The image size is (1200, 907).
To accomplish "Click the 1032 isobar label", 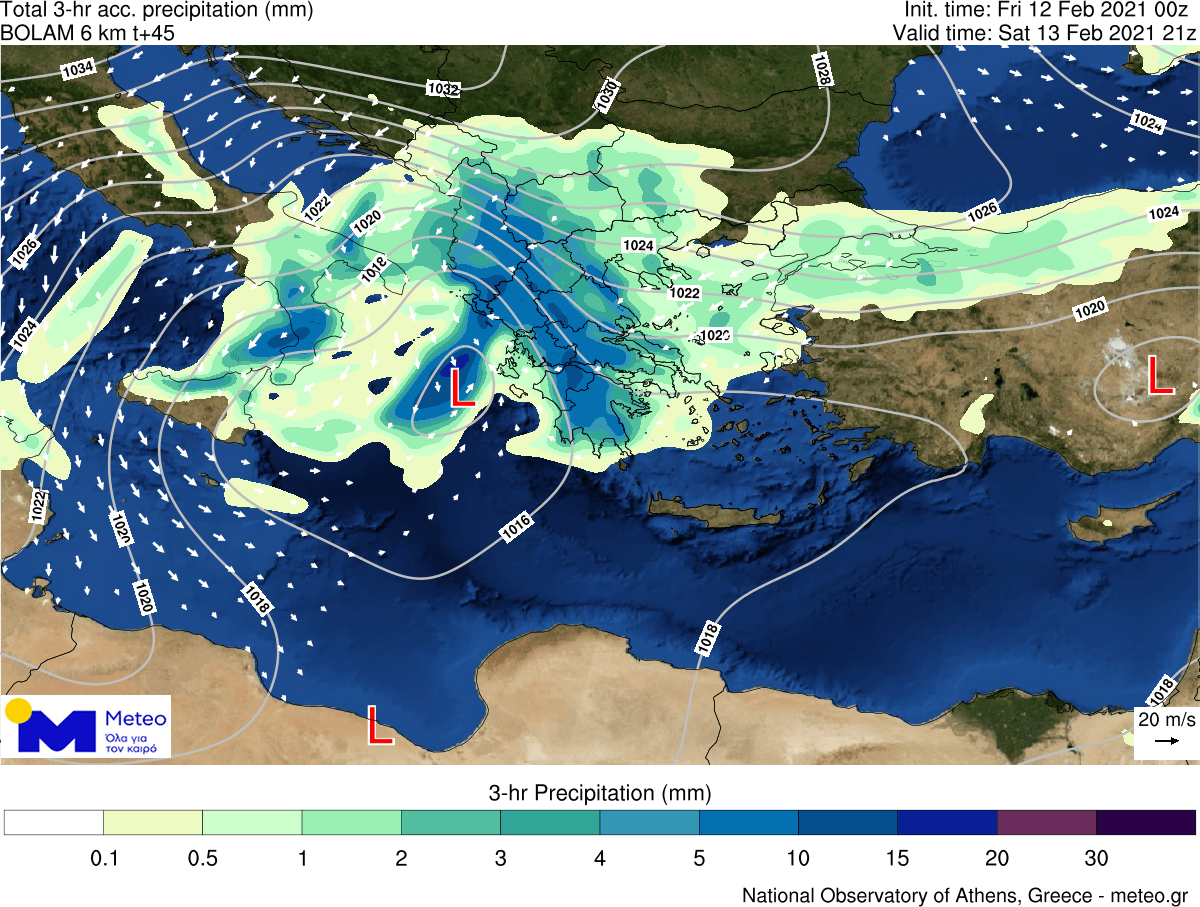I will (x=443, y=89).
